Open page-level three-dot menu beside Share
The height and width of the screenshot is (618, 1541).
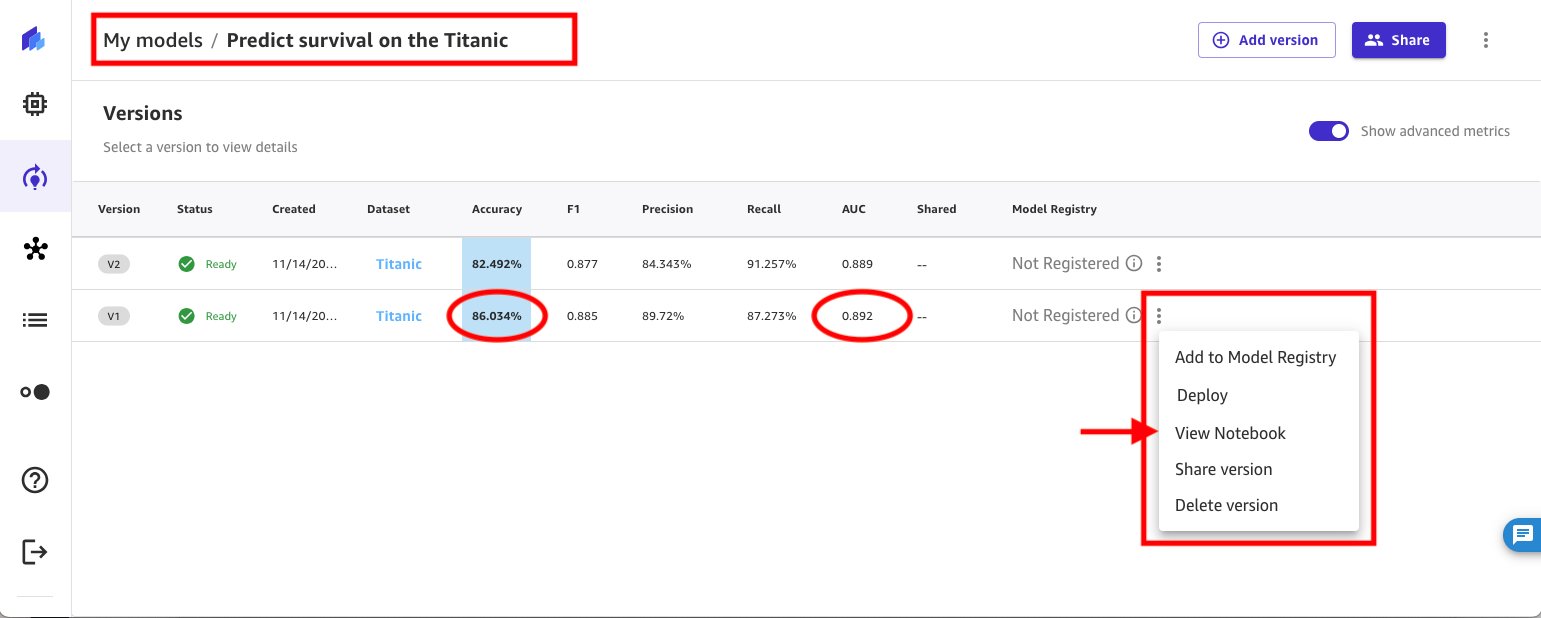point(1486,40)
